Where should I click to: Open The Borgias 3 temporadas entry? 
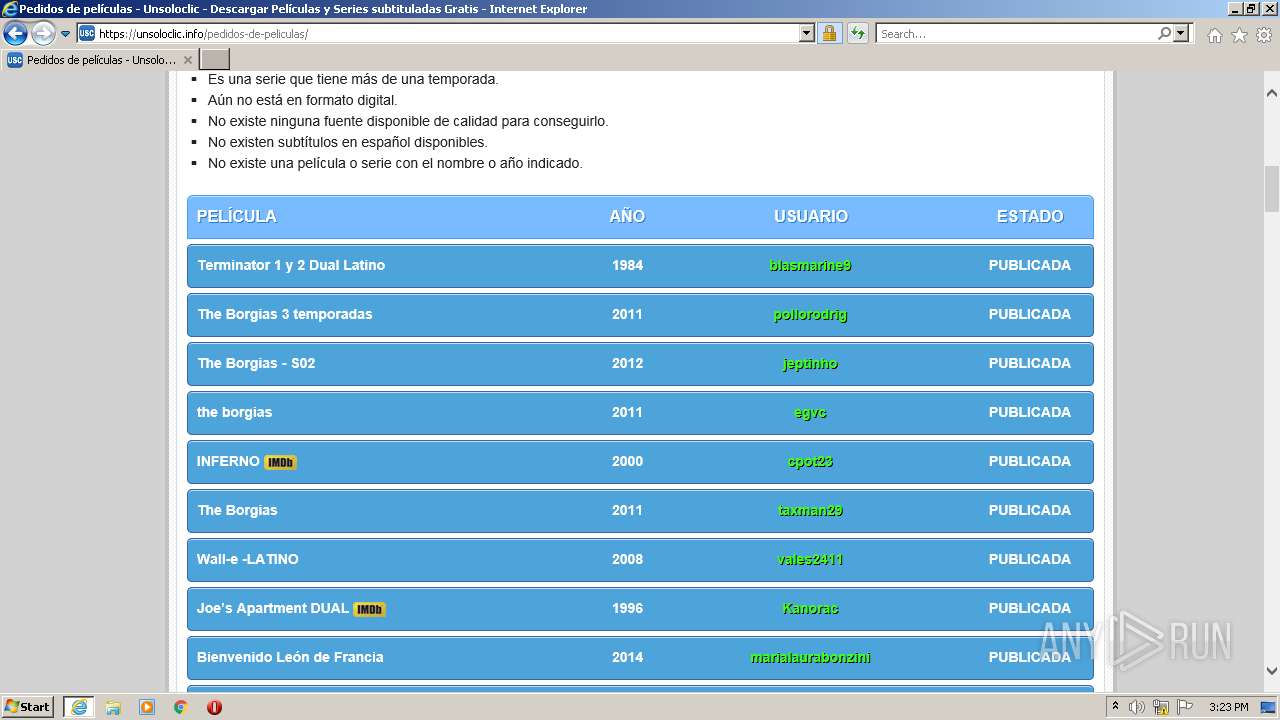pos(285,314)
